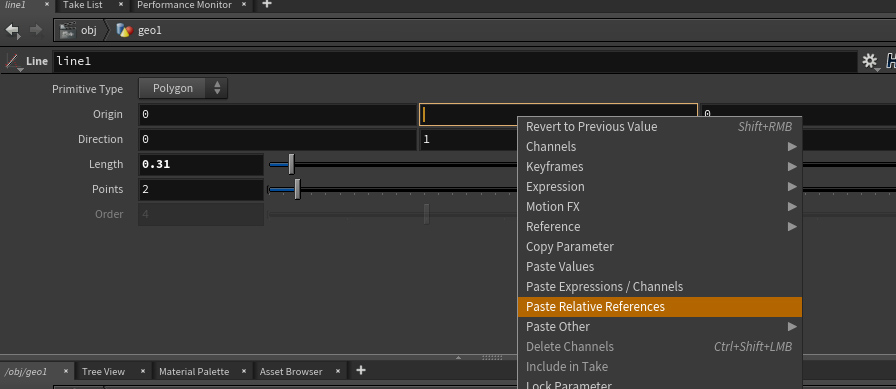The width and height of the screenshot is (896, 389).
Task: Click the Direction X field
Action: click(277, 139)
